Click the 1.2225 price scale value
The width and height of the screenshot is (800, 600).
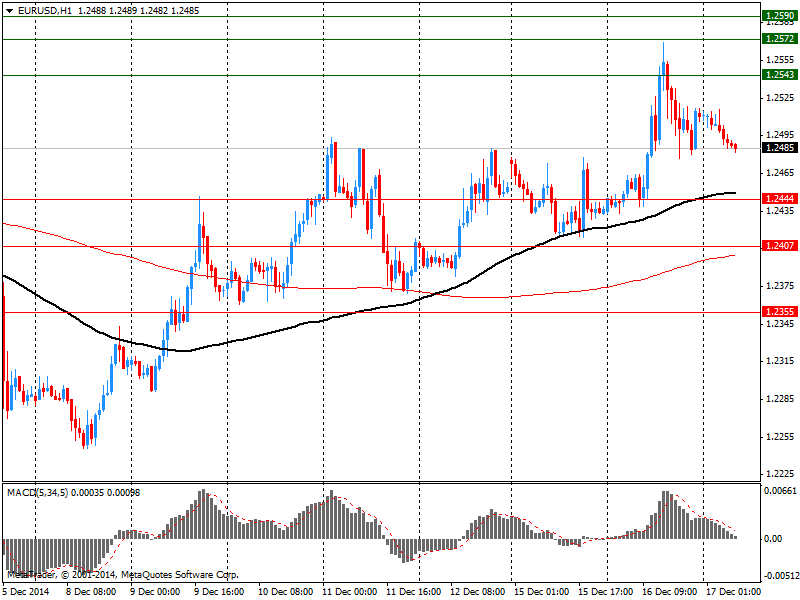781,474
